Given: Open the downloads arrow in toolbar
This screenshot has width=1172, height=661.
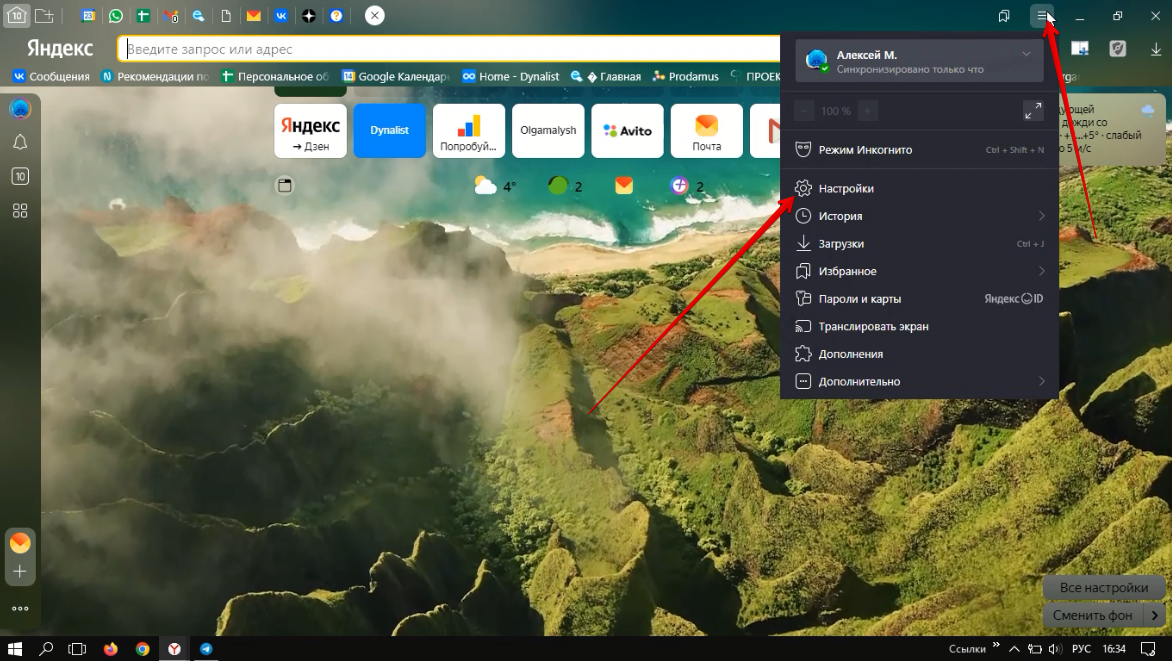Looking at the screenshot, I should 1156,49.
